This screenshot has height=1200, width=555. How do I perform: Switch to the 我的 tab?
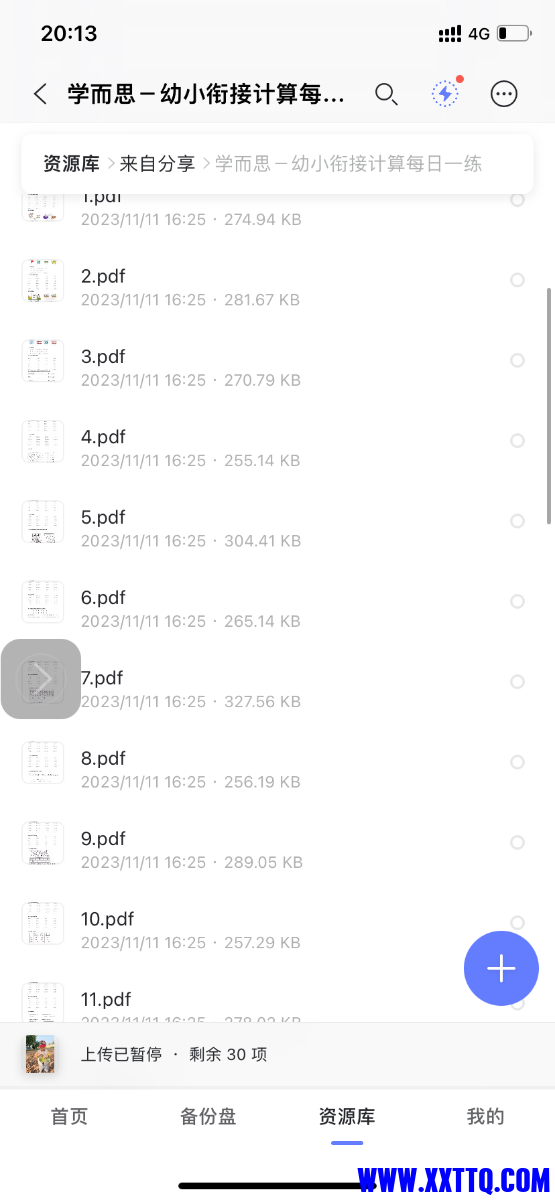[x=485, y=1117]
